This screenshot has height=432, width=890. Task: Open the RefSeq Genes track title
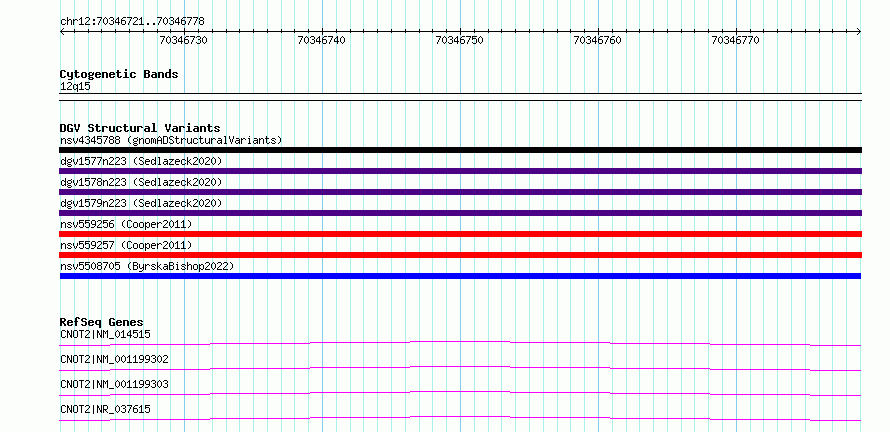pyautogui.click(x=102, y=322)
